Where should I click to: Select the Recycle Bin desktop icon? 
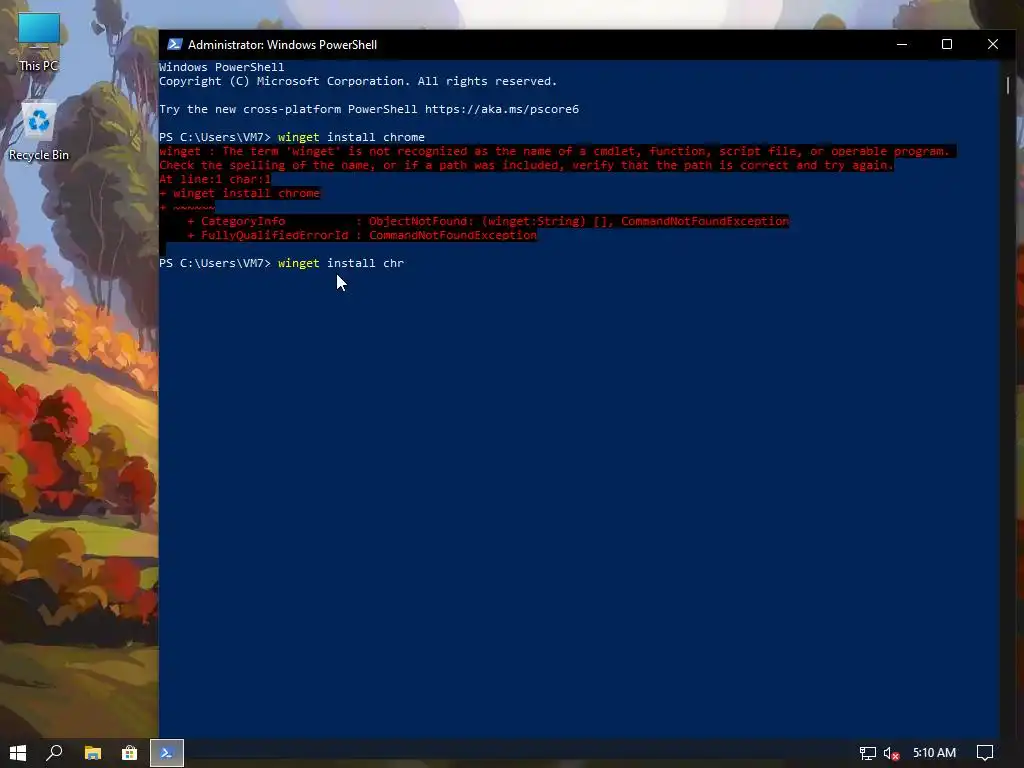click(x=39, y=131)
